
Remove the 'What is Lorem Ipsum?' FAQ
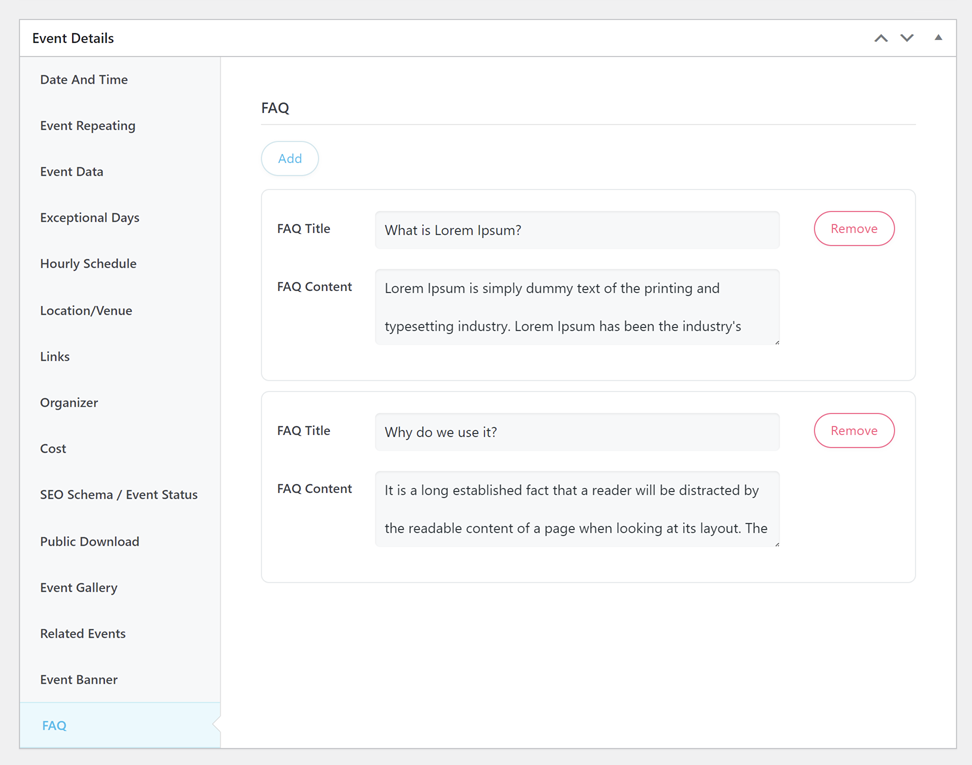[854, 229]
